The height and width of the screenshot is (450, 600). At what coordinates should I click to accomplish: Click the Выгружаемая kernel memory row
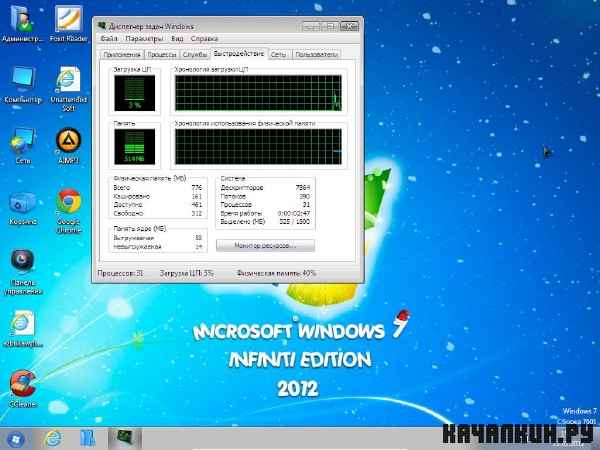(158, 238)
